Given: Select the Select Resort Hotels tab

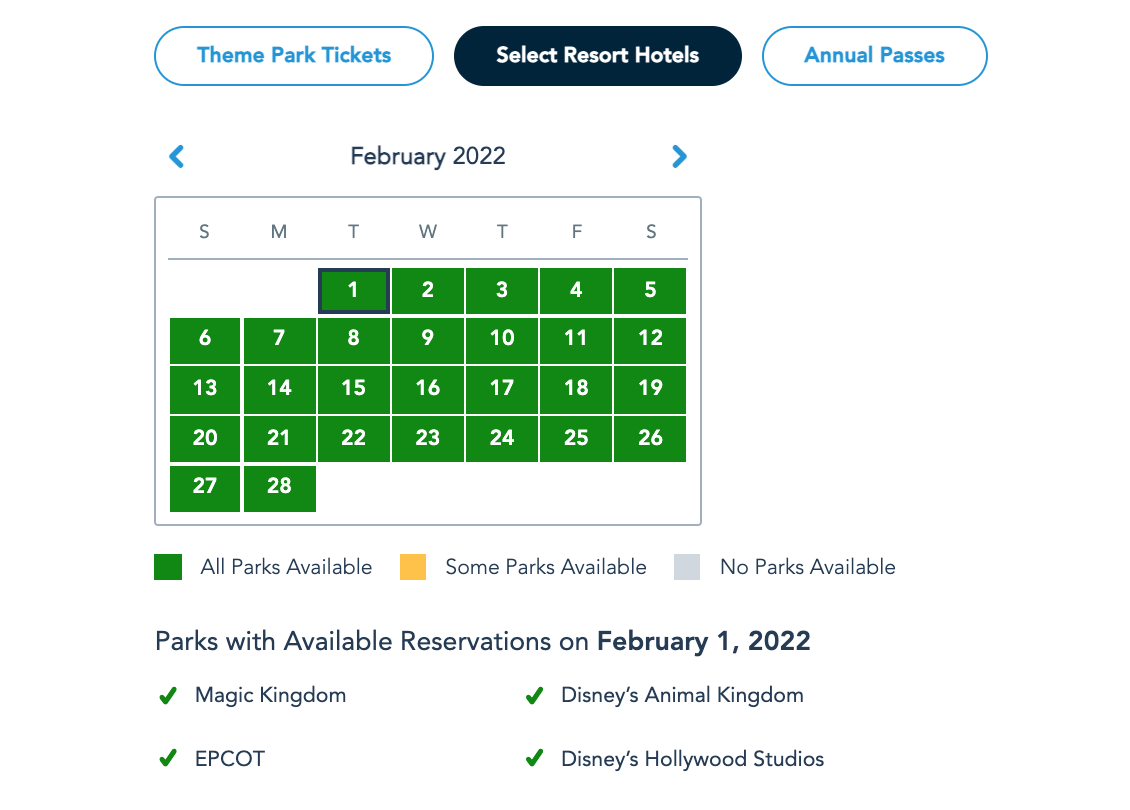Looking at the screenshot, I should click(597, 55).
